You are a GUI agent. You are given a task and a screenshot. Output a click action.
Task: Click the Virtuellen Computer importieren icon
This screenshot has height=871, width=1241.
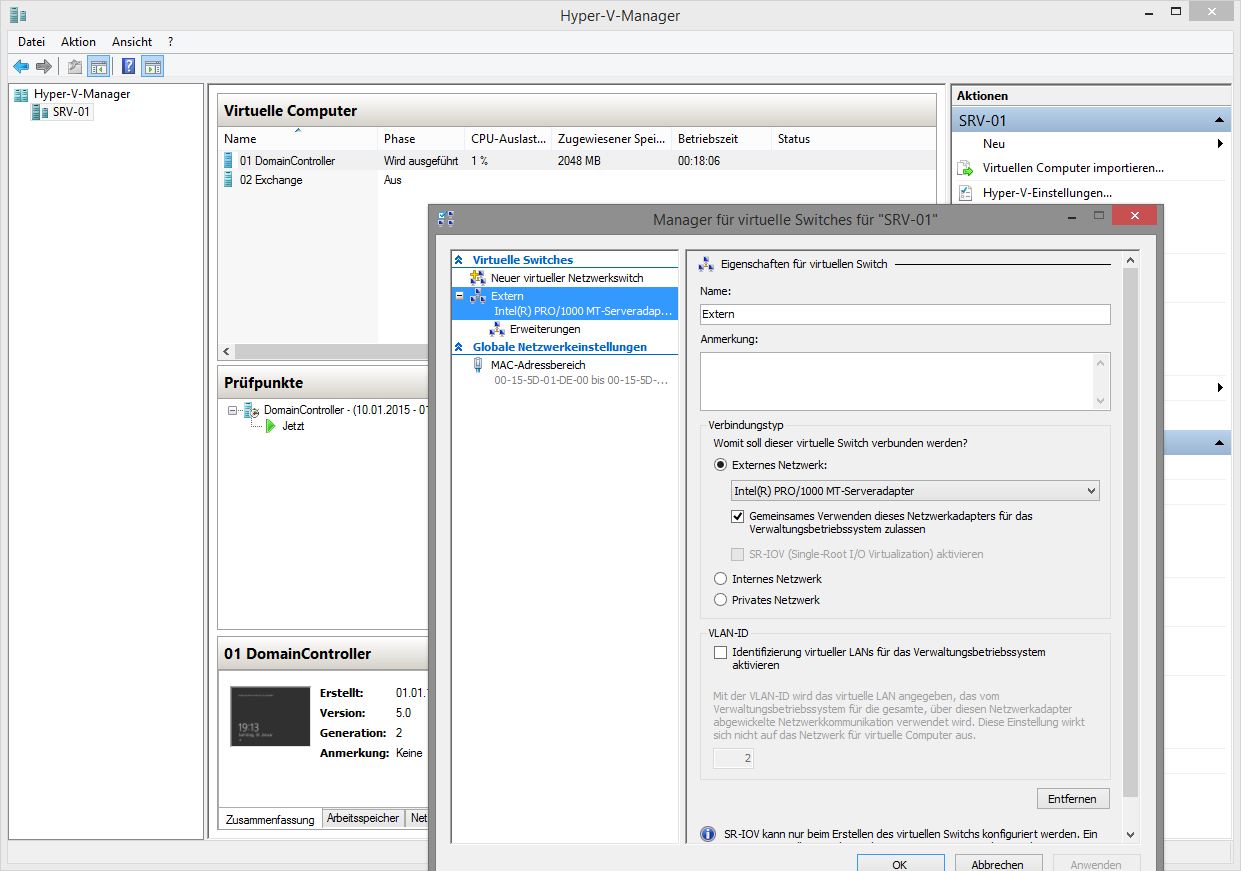tap(965, 168)
